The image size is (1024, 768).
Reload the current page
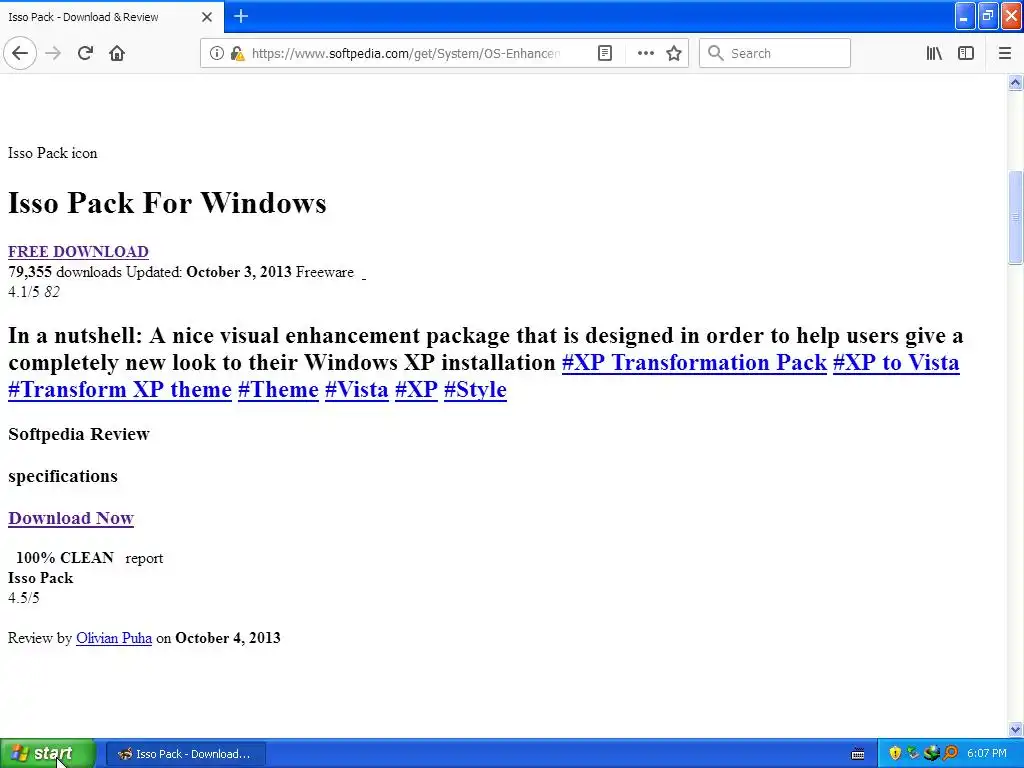coord(85,54)
